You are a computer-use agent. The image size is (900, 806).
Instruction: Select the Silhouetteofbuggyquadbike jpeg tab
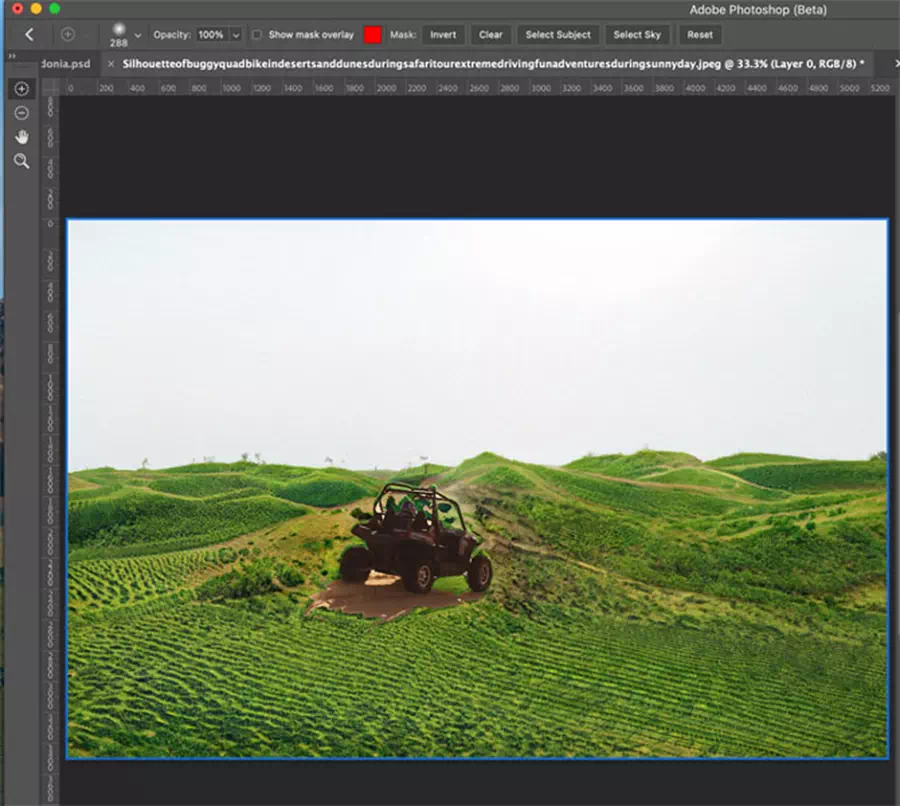[493, 64]
